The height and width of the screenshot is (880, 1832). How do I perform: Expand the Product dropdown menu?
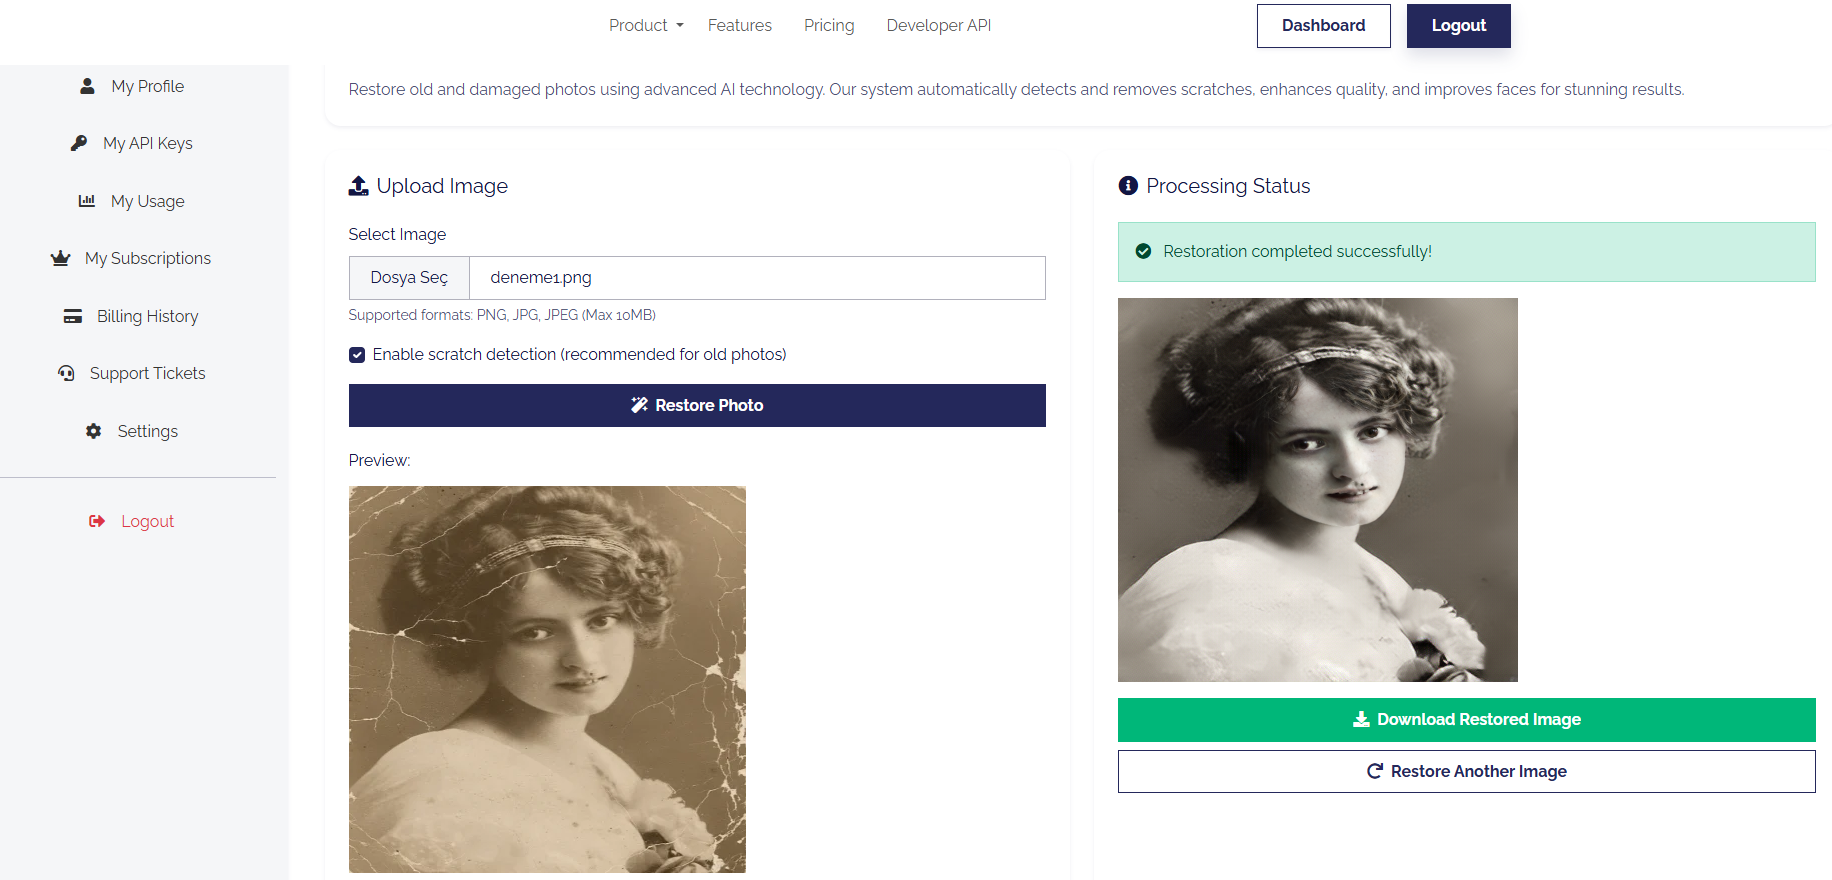pos(646,25)
